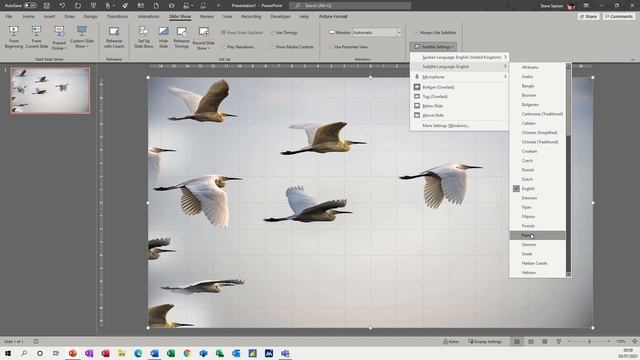Open Set Up Slide Show dialog
The image size is (640, 360).
(144, 37)
